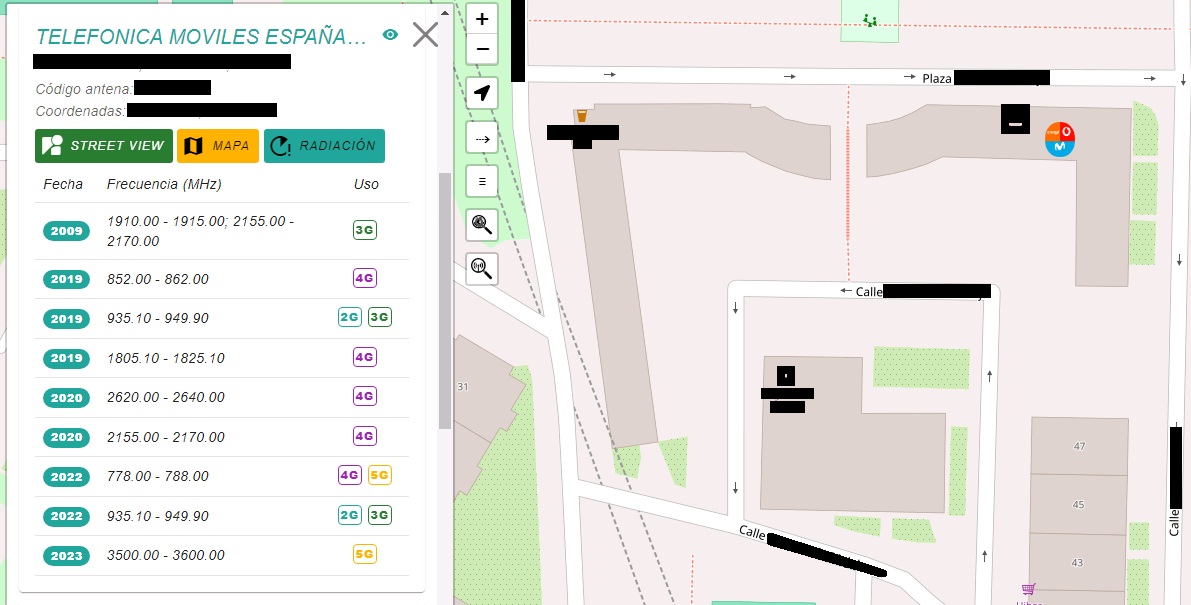Click building number 47 on the map
Viewport: 1191px width, 605px height.
pos(1079,446)
